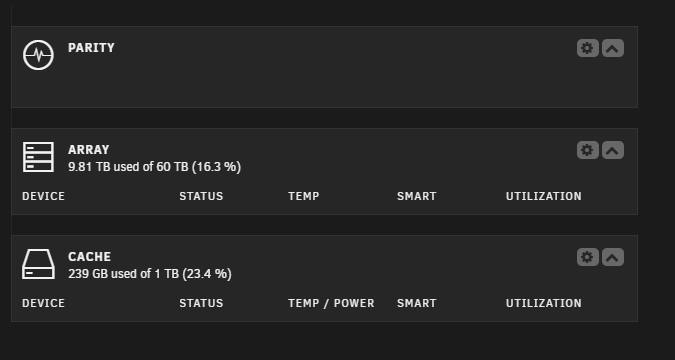Select the PARITY panel title
The image size is (675, 360).
coord(91,48)
